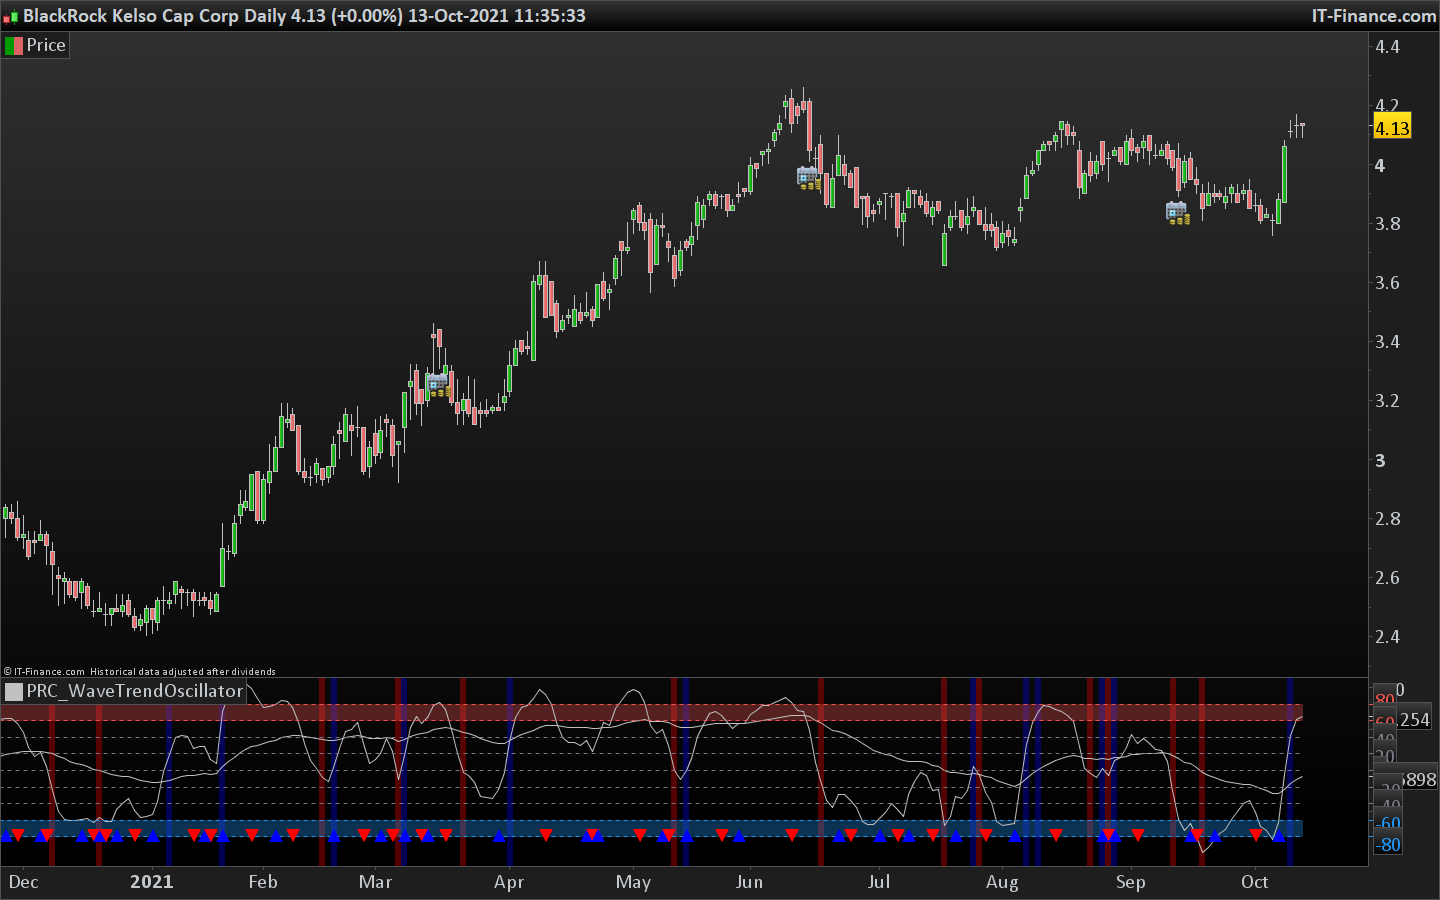The height and width of the screenshot is (900, 1440).
Task: Click the IT-Finance.com label in the header
Action: pyautogui.click(x=1374, y=16)
